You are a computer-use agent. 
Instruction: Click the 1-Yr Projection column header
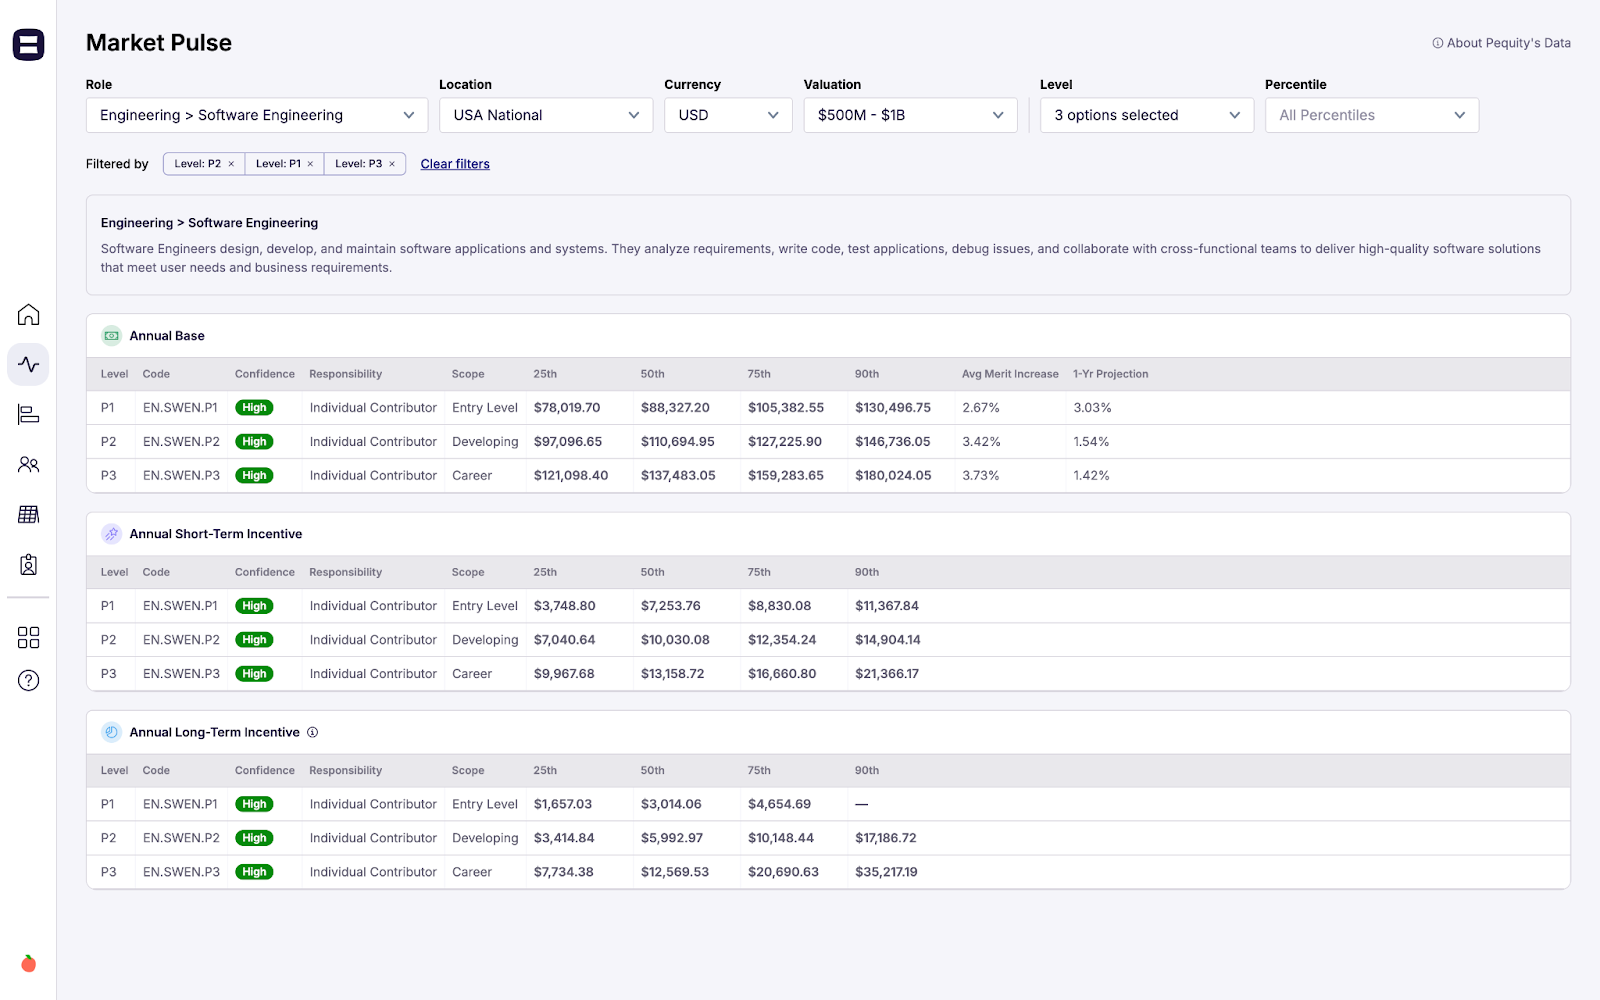point(1111,374)
